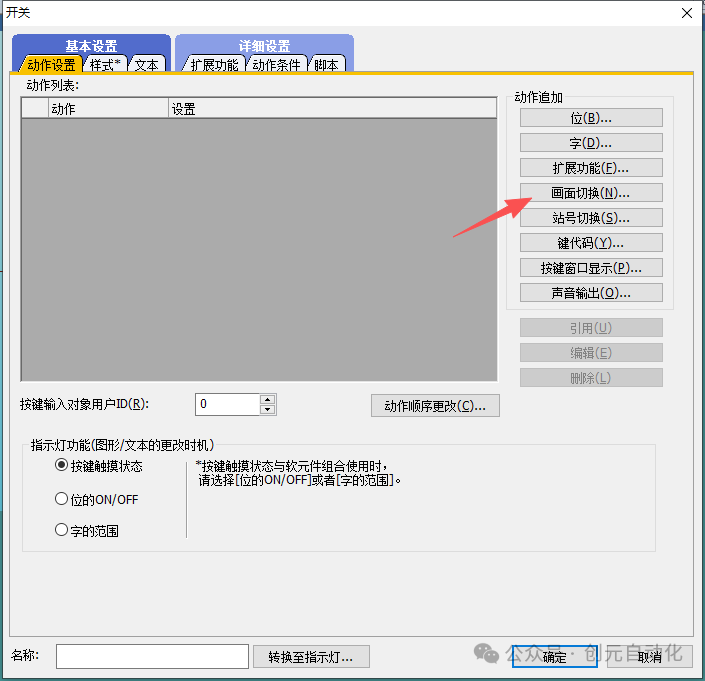
Task: Click the 按键窗口显示(P)... button
Action: [x=591, y=268]
